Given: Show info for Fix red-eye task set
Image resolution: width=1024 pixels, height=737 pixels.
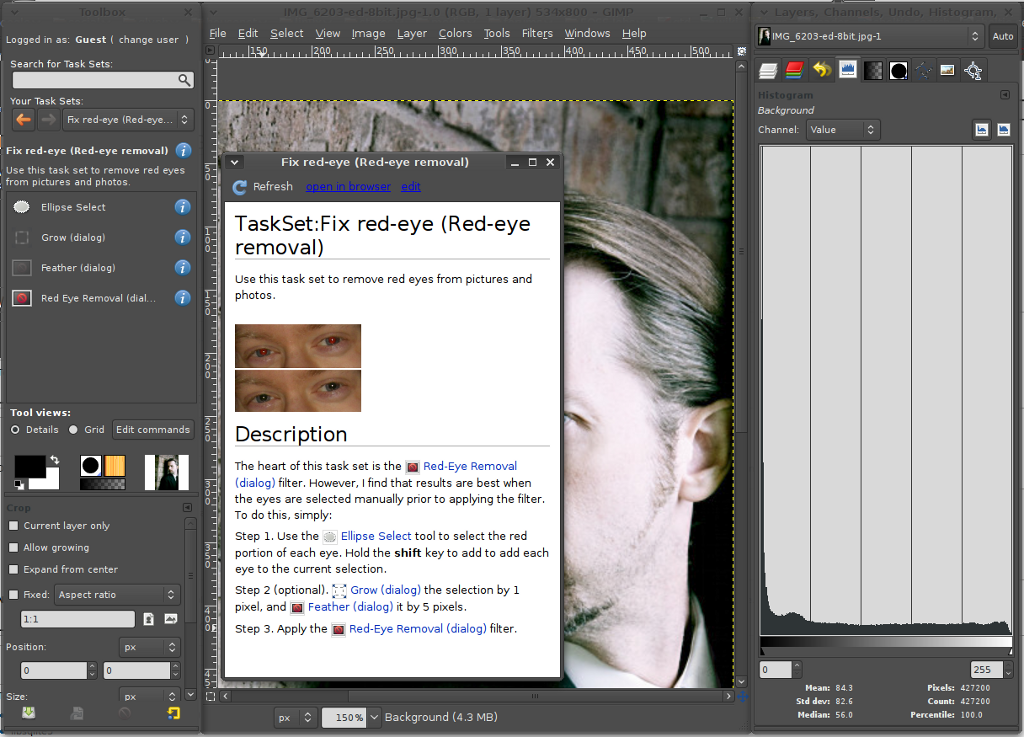Looking at the screenshot, I should [x=184, y=151].
